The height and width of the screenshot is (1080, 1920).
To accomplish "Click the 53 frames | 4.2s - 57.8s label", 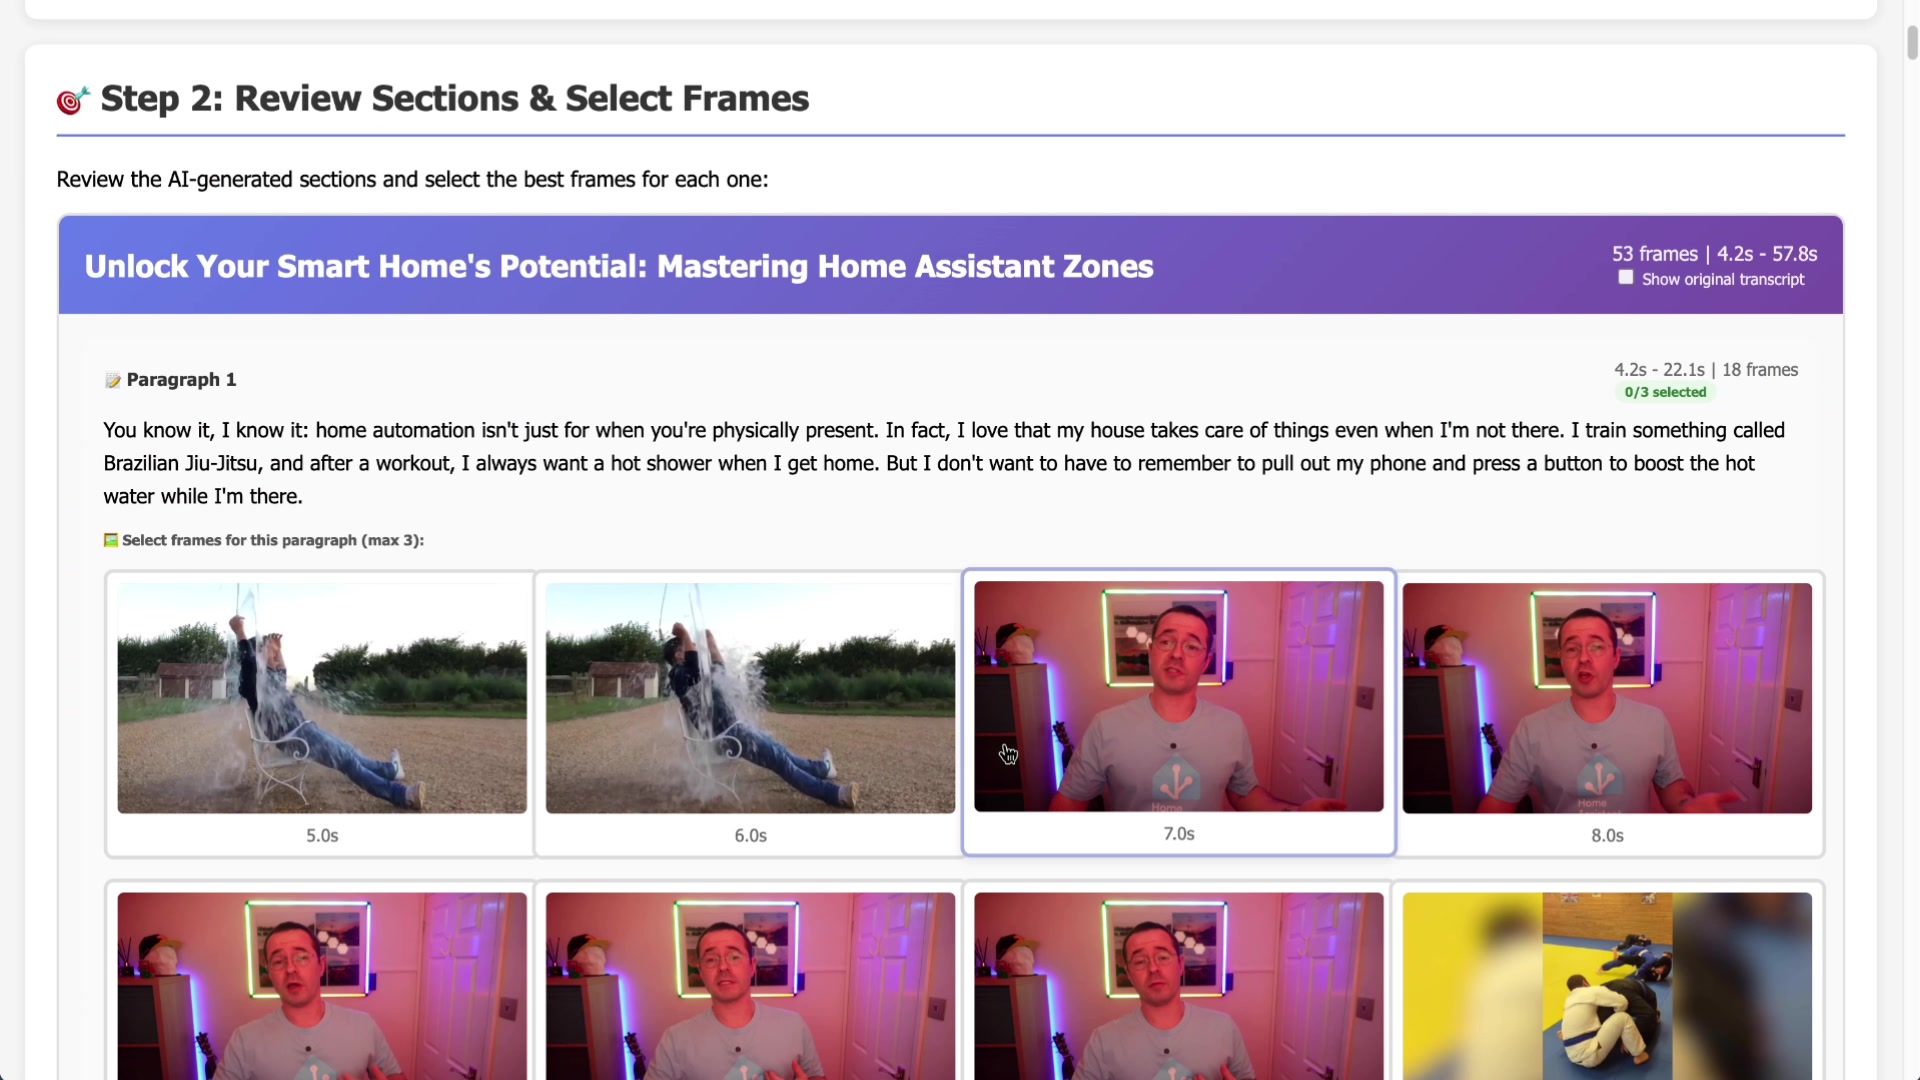I will click(x=1714, y=253).
